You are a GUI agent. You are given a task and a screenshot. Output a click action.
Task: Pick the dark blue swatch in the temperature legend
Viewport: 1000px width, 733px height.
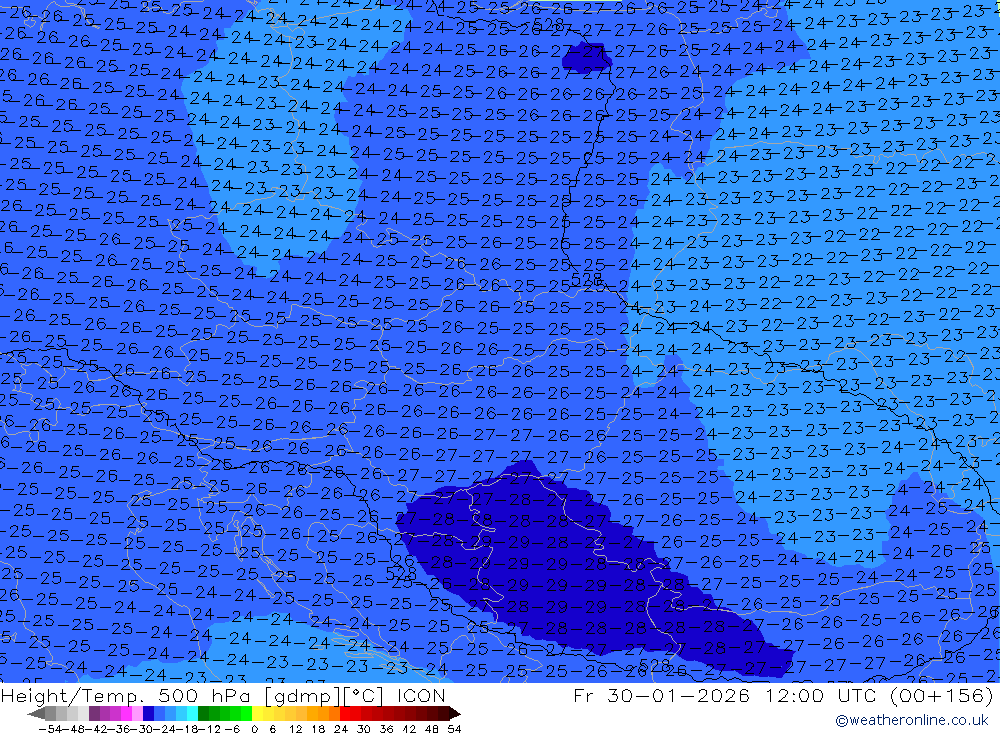tap(148, 713)
